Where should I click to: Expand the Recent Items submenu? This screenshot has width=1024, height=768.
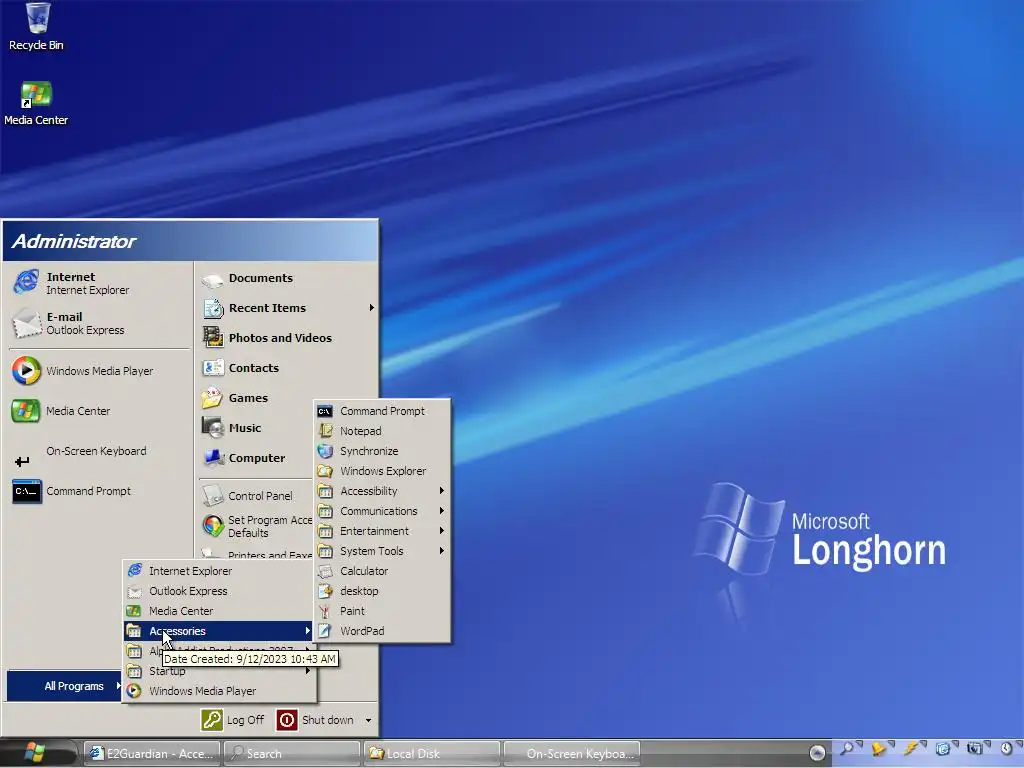[x=287, y=308]
